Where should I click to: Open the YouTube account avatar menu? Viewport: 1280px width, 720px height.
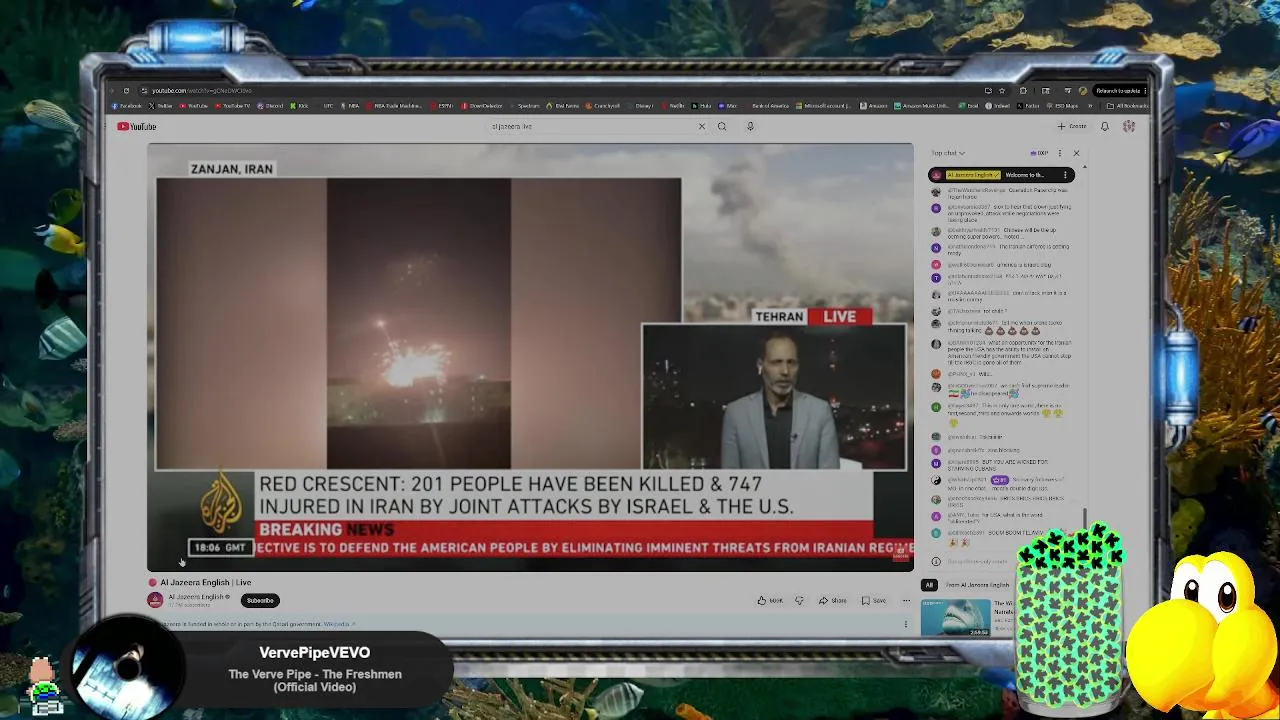point(1129,126)
